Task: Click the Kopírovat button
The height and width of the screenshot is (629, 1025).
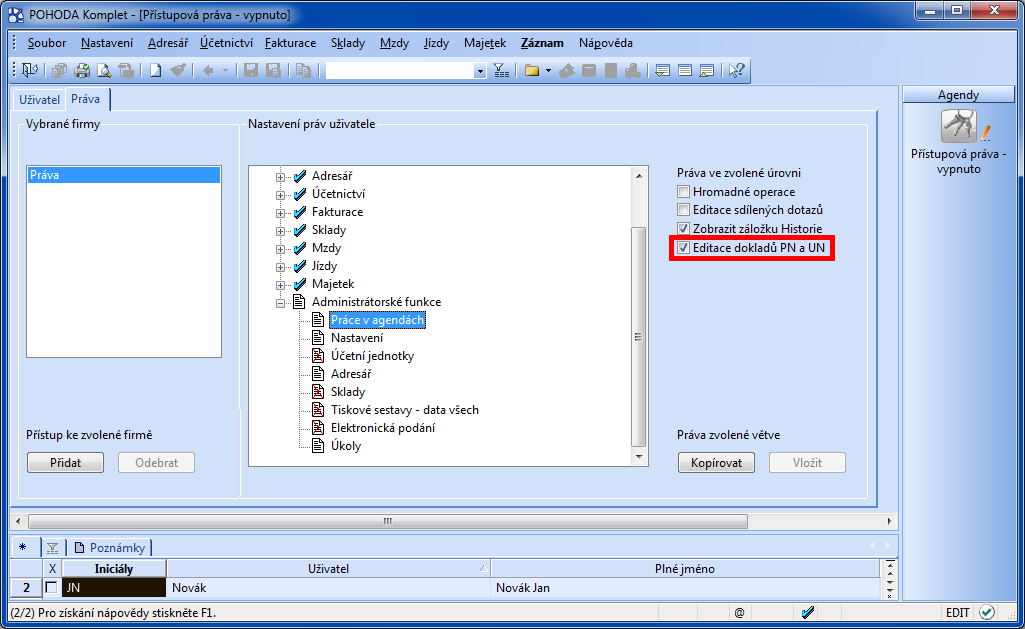Action: pyautogui.click(x=716, y=463)
